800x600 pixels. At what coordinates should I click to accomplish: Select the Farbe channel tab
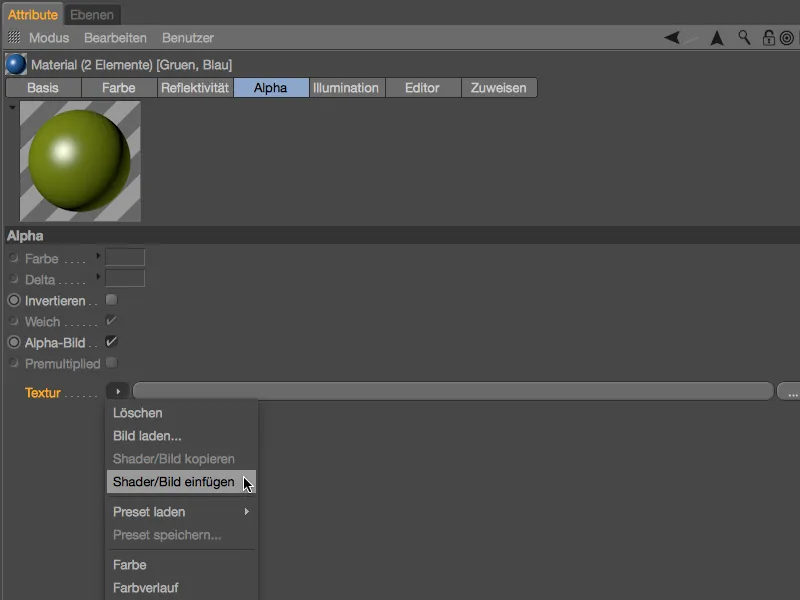(119, 88)
